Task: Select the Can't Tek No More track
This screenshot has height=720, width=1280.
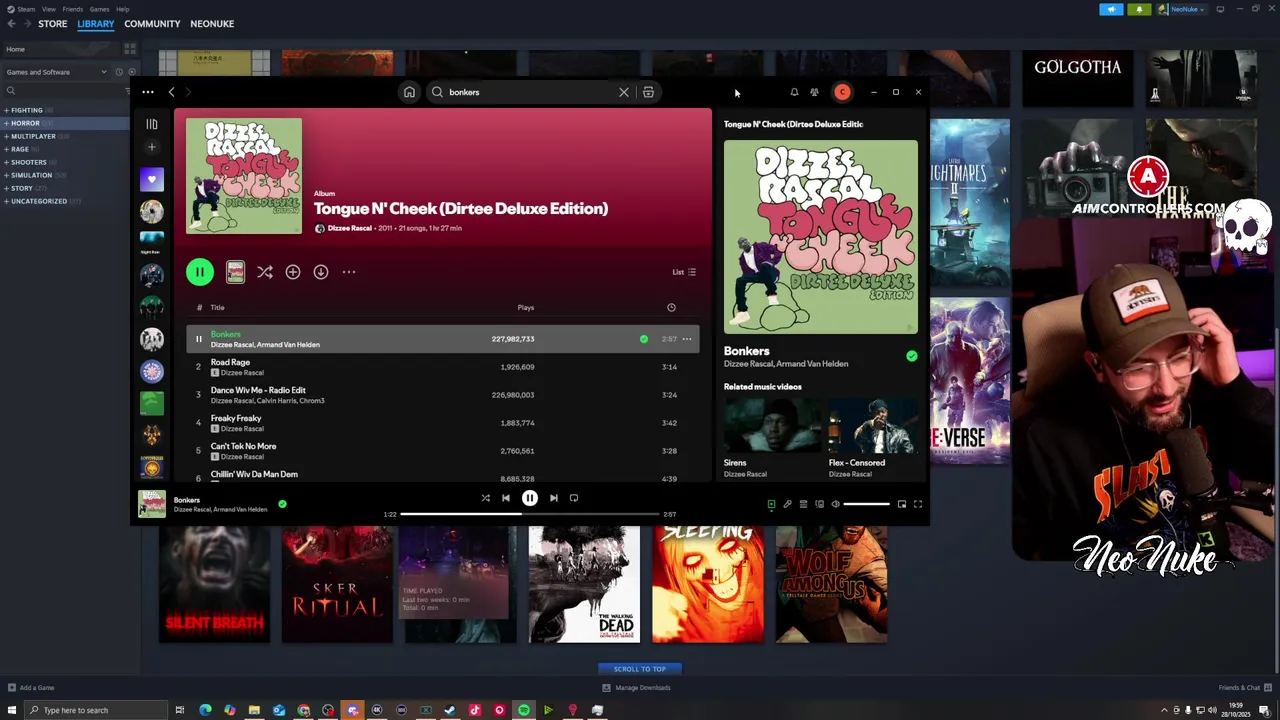Action: (x=442, y=451)
